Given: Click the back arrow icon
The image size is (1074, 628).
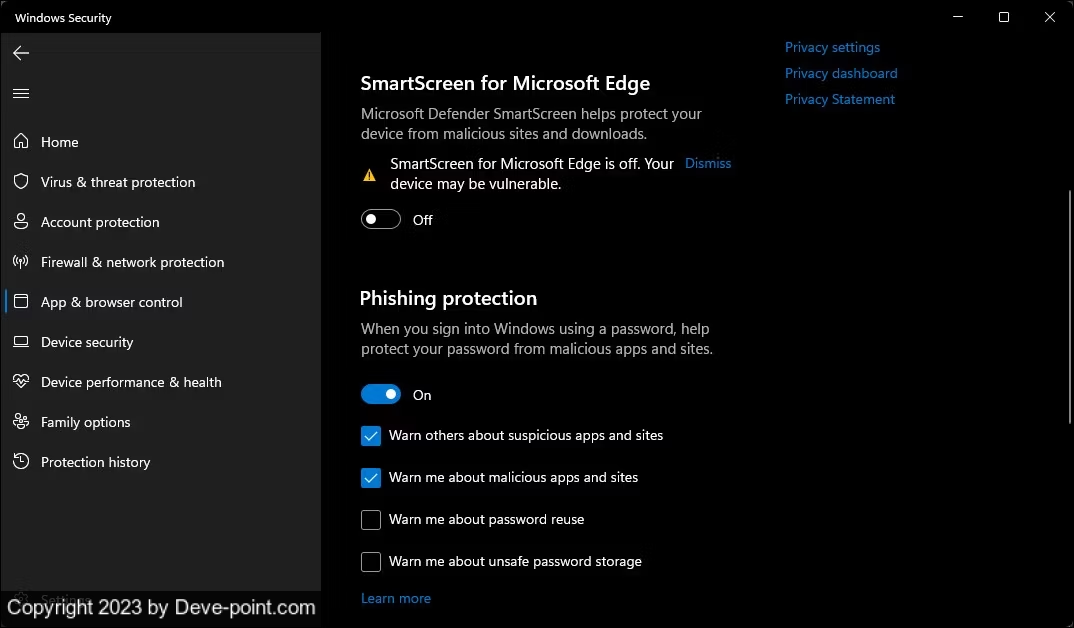Looking at the screenshot, I should coord(21,53).
